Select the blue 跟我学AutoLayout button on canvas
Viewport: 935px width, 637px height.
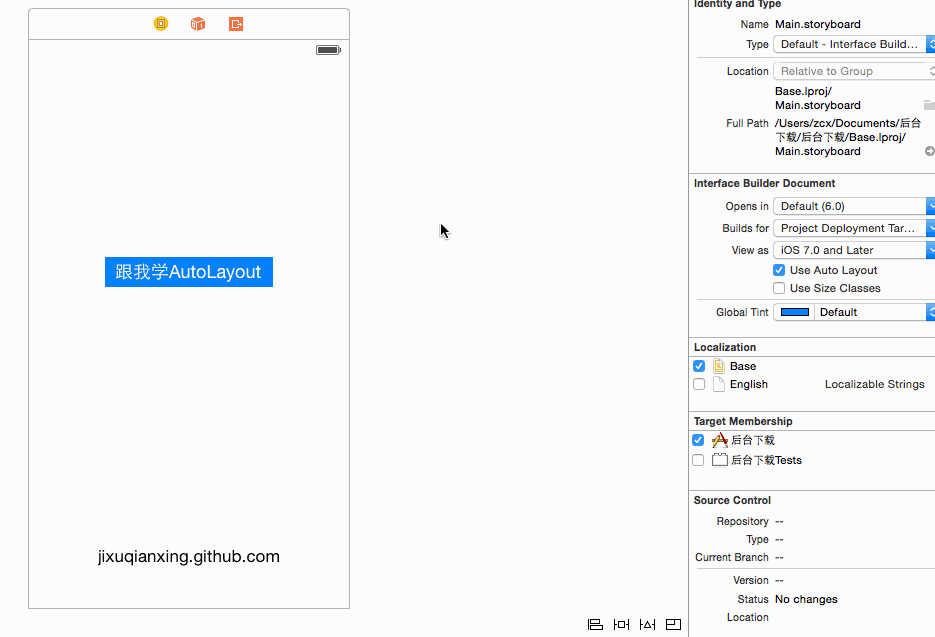[x=188, y=272]
